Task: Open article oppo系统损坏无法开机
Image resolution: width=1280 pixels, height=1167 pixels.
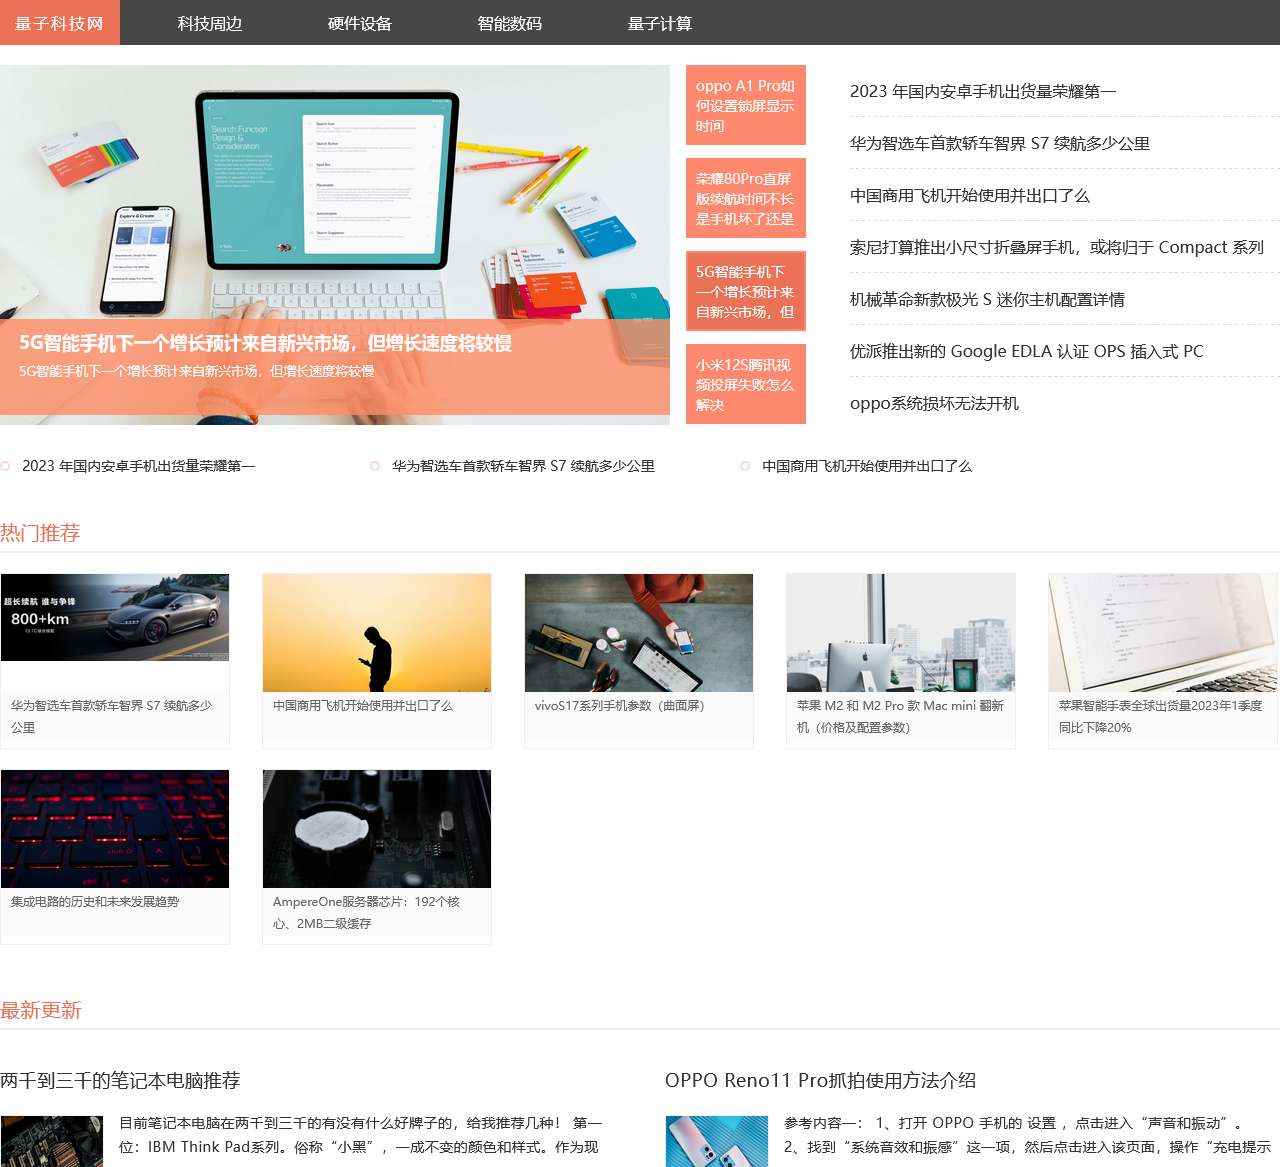Action: coord(933,404)
